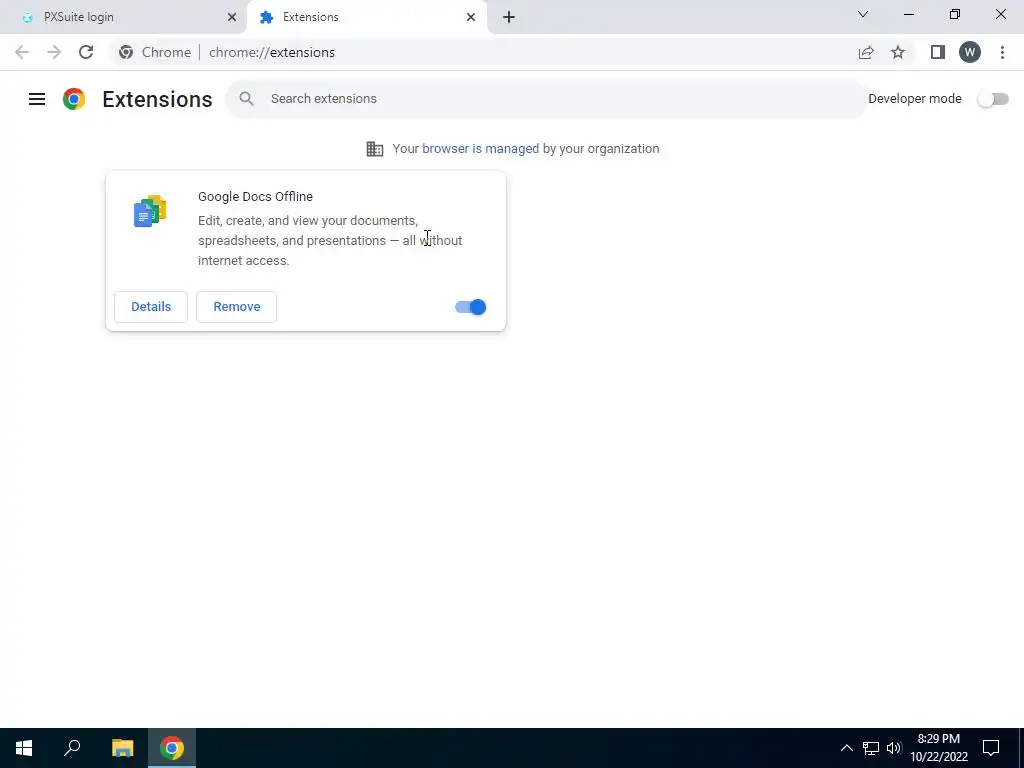Open the W profile avatar menu
1024x768 pixels.
tap(970, 52)
